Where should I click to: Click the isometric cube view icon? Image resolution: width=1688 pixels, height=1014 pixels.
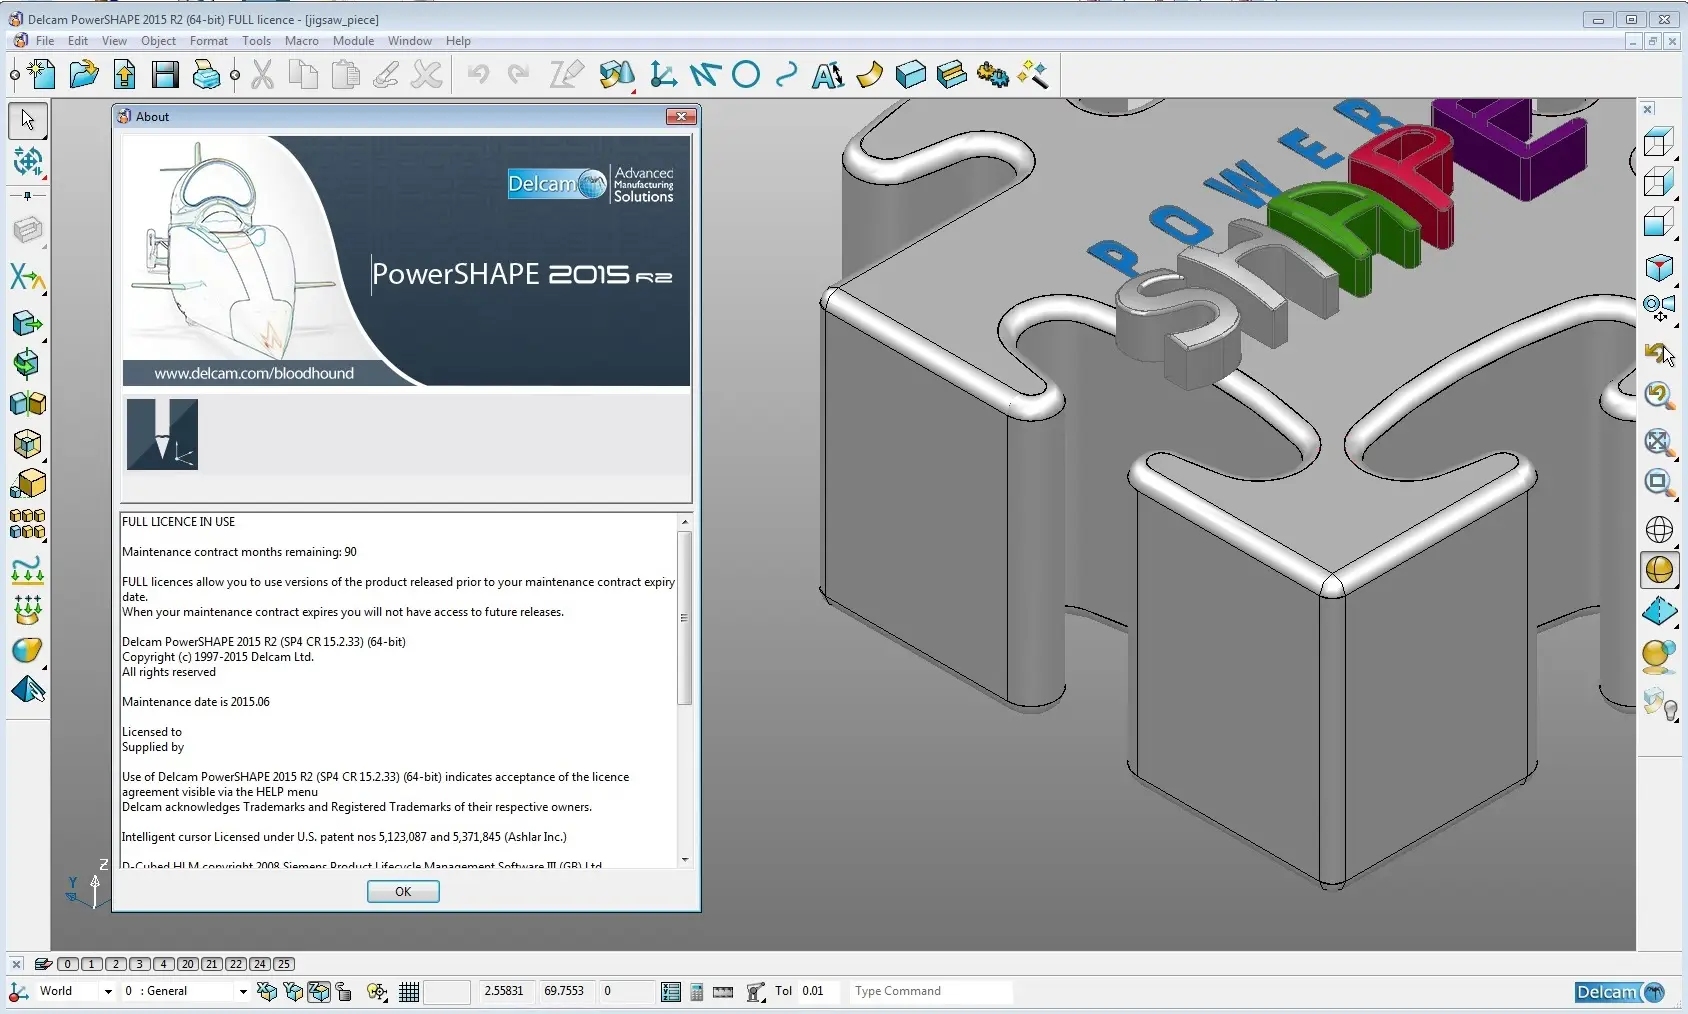[1659, 267]
